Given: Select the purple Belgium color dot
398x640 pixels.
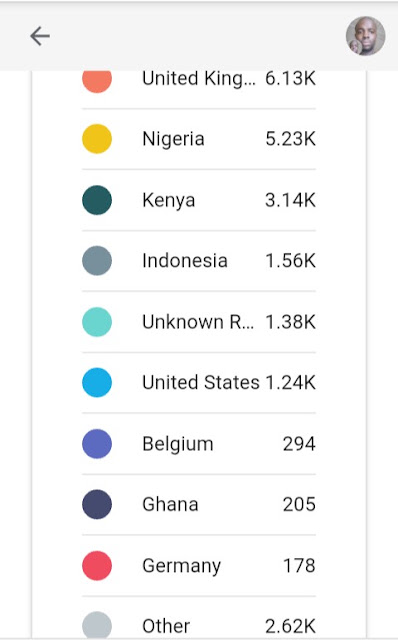Looking at the screenshot, I should (x=97, y=444).
